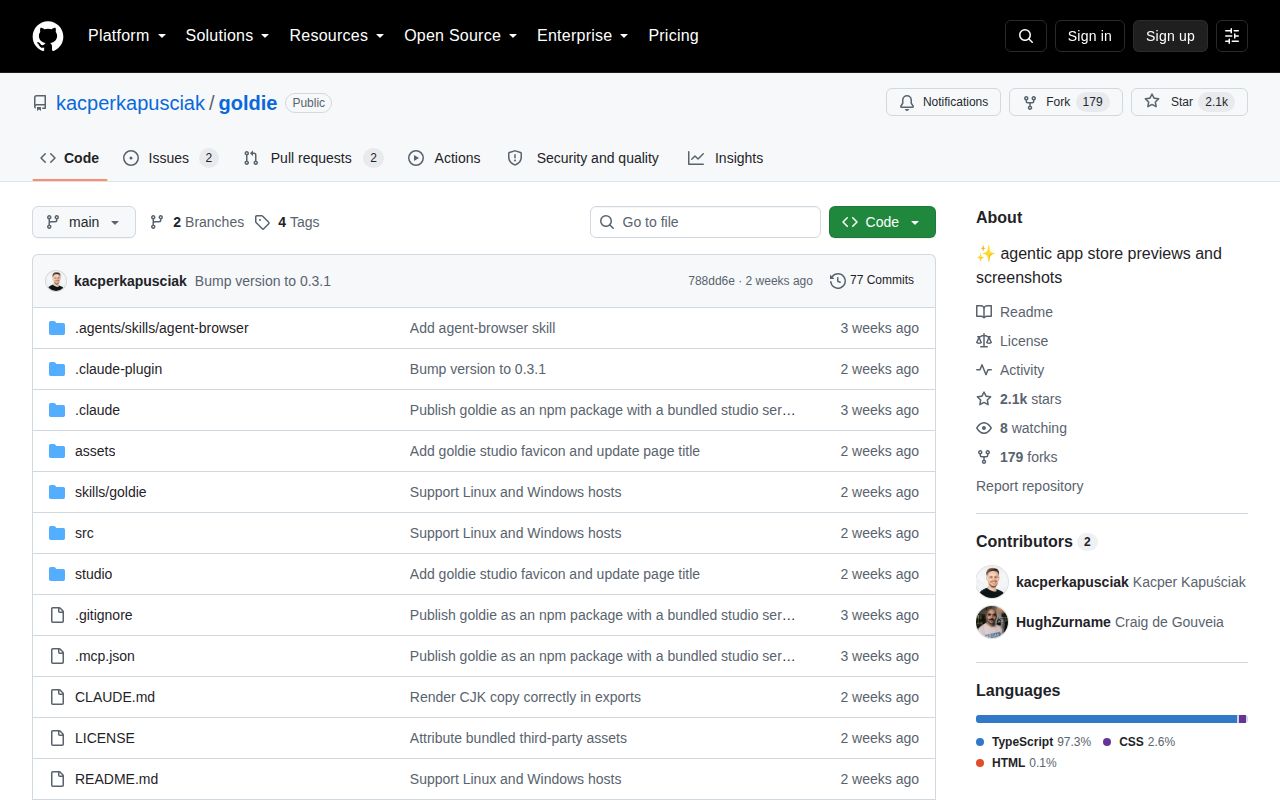Expand the Solutions menu

pos(227,36)
